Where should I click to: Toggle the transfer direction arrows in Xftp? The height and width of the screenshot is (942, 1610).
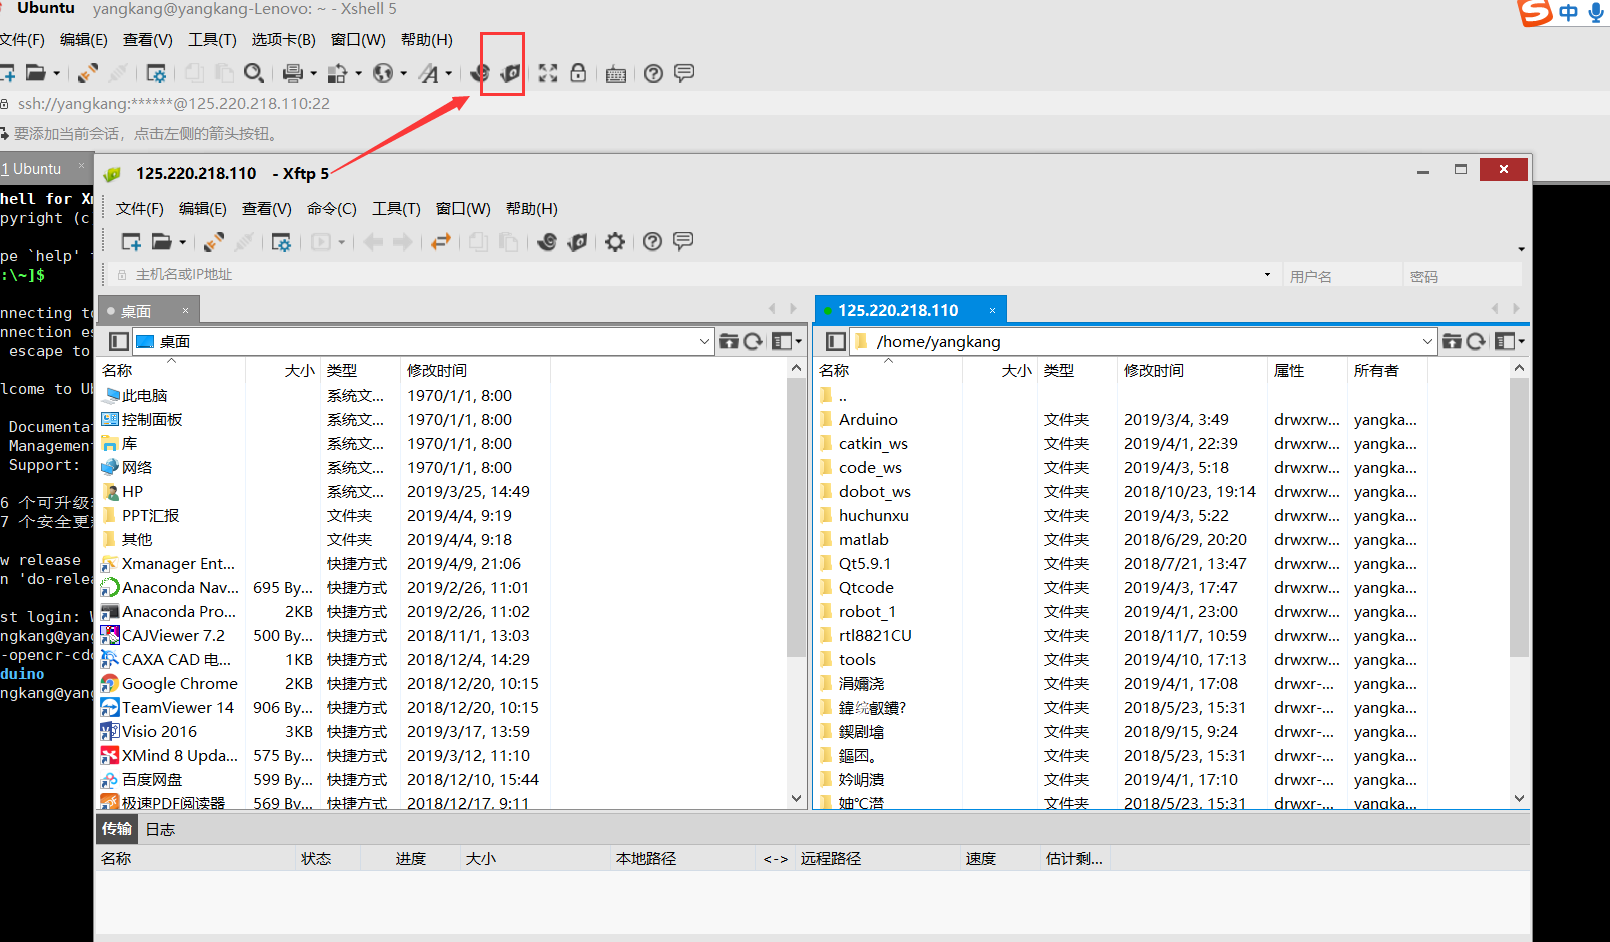(x=442, y=241)
